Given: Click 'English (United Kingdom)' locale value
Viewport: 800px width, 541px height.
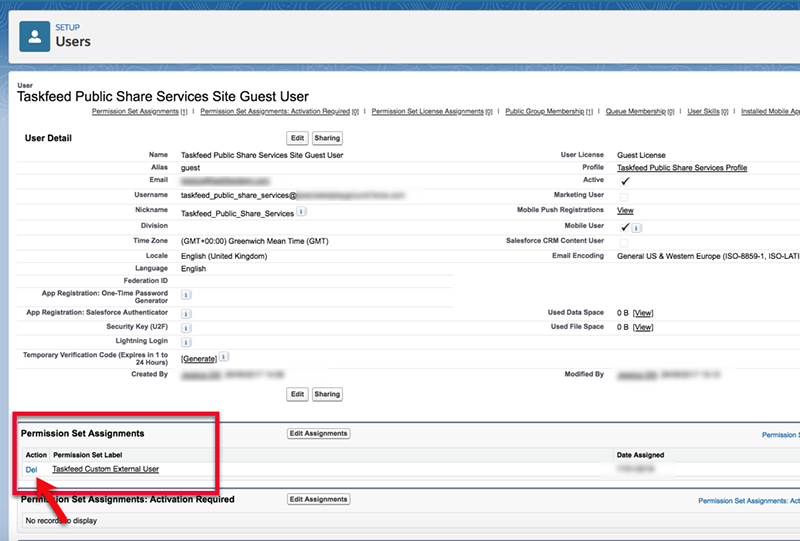Looking at the screenshot, I should click(224, 256).
